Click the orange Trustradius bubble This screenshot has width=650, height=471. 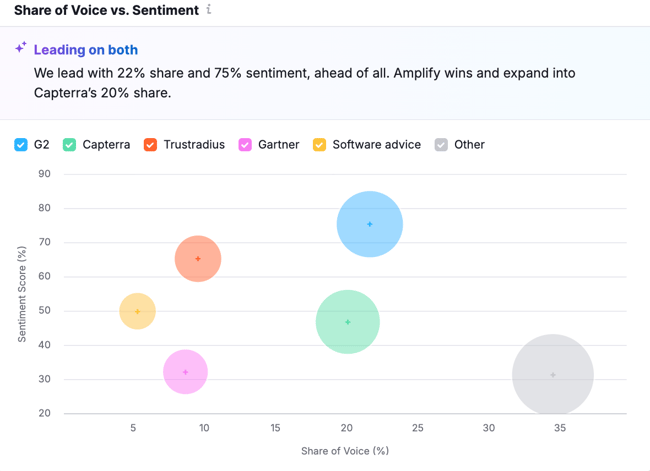(198, 259)
